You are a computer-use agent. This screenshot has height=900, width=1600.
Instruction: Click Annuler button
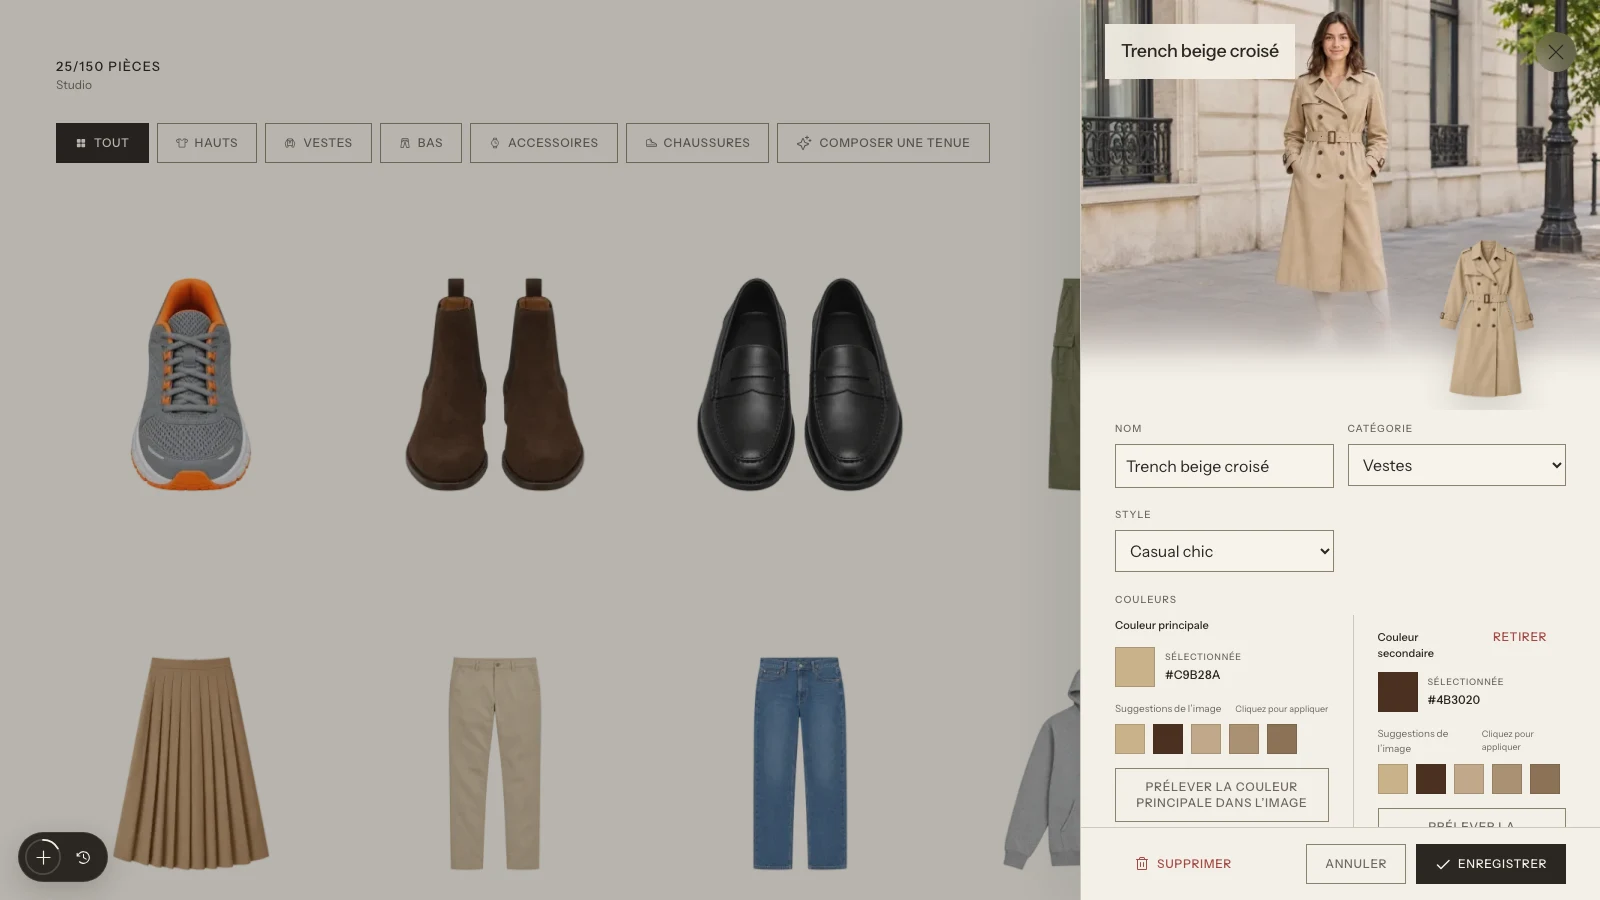coord(1356,864)
